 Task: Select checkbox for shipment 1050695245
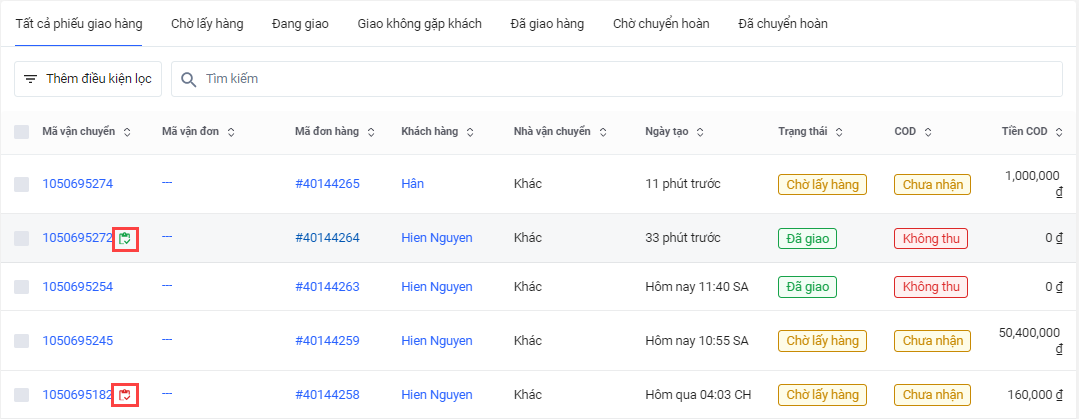[x=22, y=341]
